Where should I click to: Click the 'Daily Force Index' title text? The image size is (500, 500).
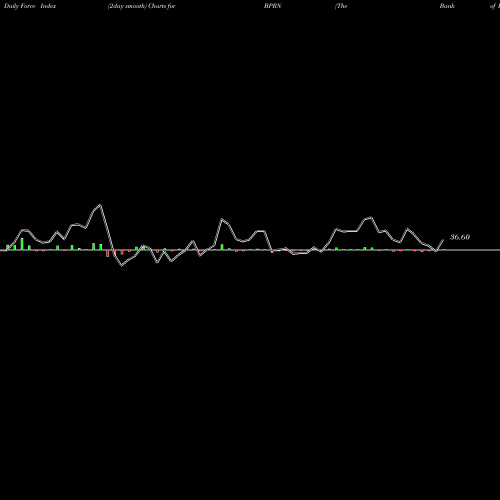[x=30, y=6]
